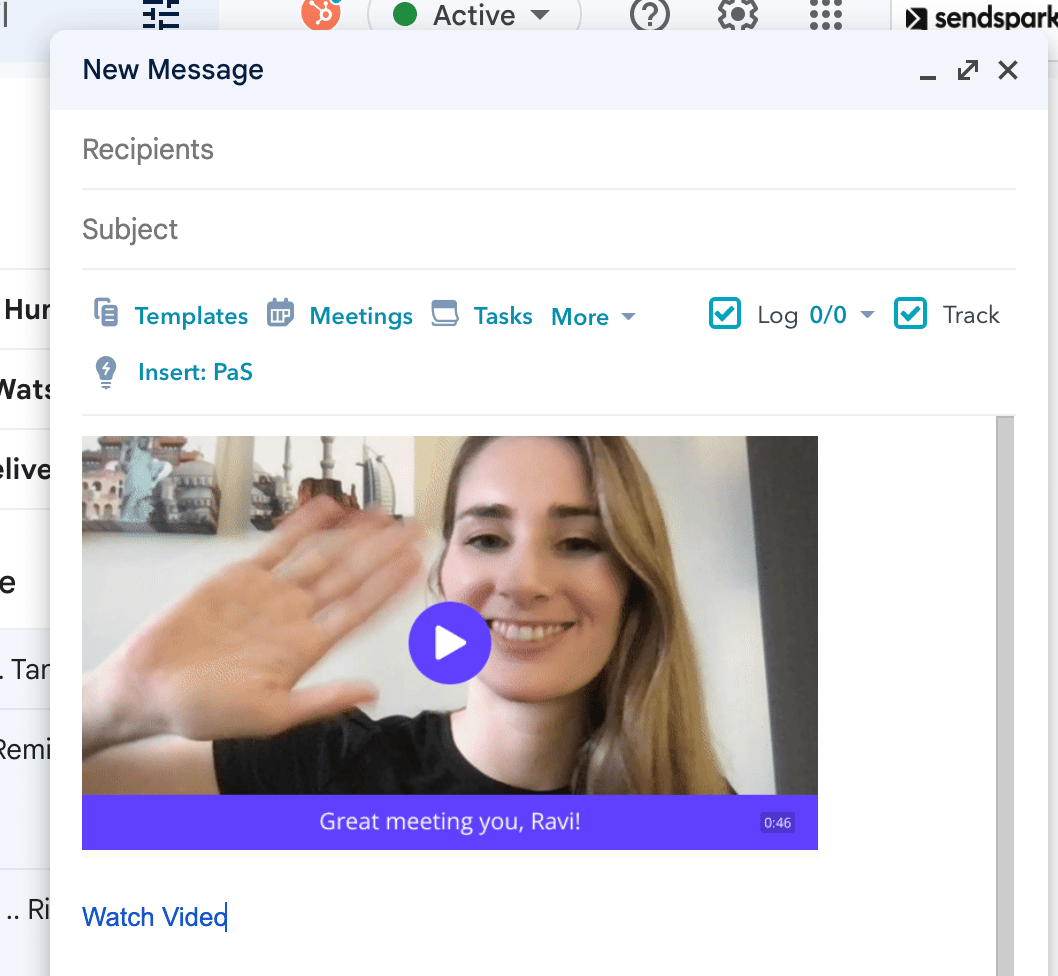This screenshot has height=976, width=1058.
Task: Close the New Message window
Action: 1007,70
